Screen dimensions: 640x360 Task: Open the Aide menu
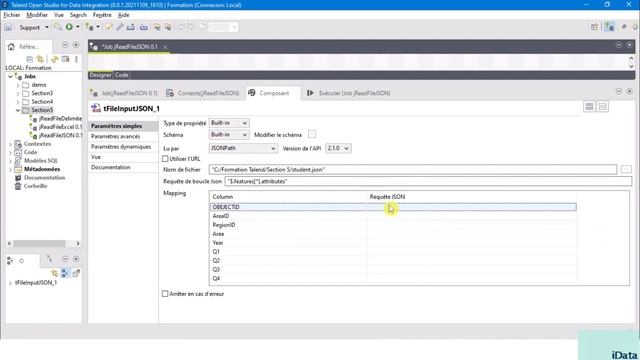pyautogui.click(x=124, y=15)
